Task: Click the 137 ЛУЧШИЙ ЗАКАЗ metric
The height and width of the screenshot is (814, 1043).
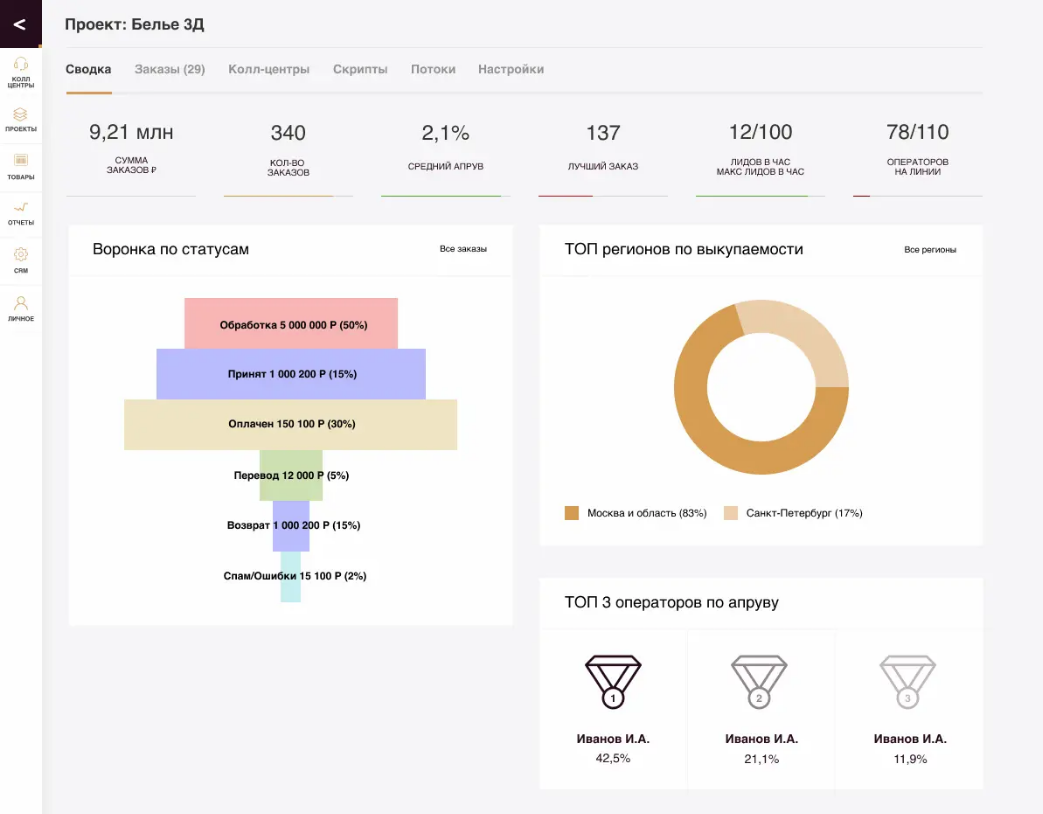Action: pyautogui.click(x=603, y=149)
